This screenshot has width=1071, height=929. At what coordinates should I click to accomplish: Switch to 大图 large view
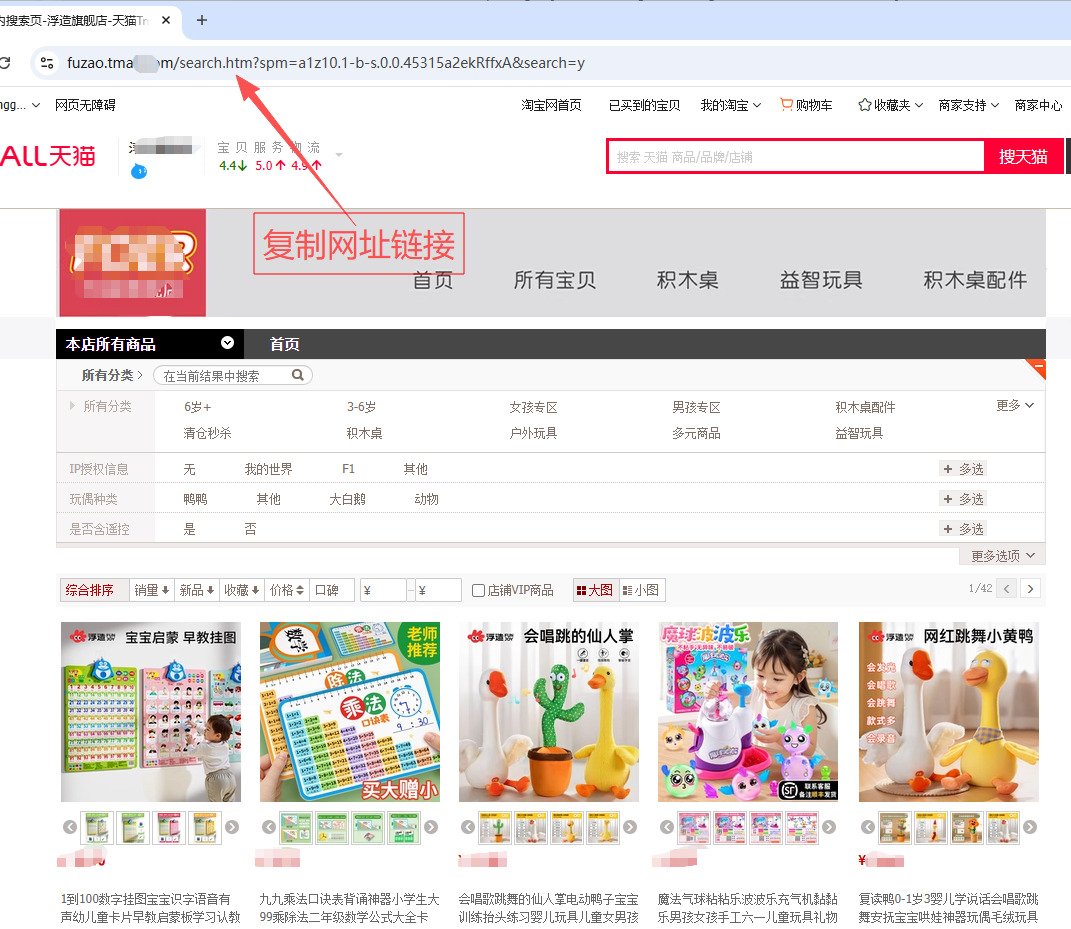(x=596, y=590)
